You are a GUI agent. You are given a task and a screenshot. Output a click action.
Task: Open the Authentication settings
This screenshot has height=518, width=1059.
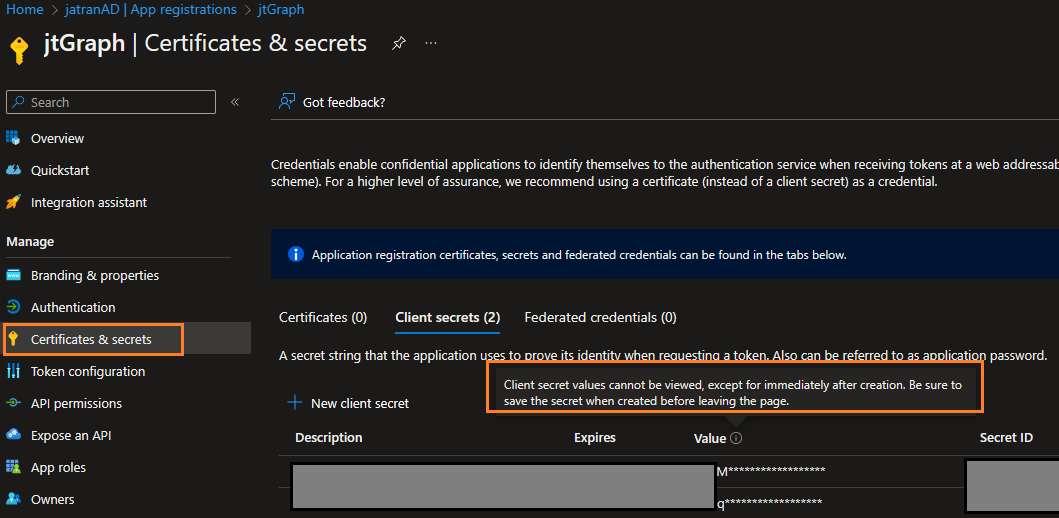tap(73, 307)
